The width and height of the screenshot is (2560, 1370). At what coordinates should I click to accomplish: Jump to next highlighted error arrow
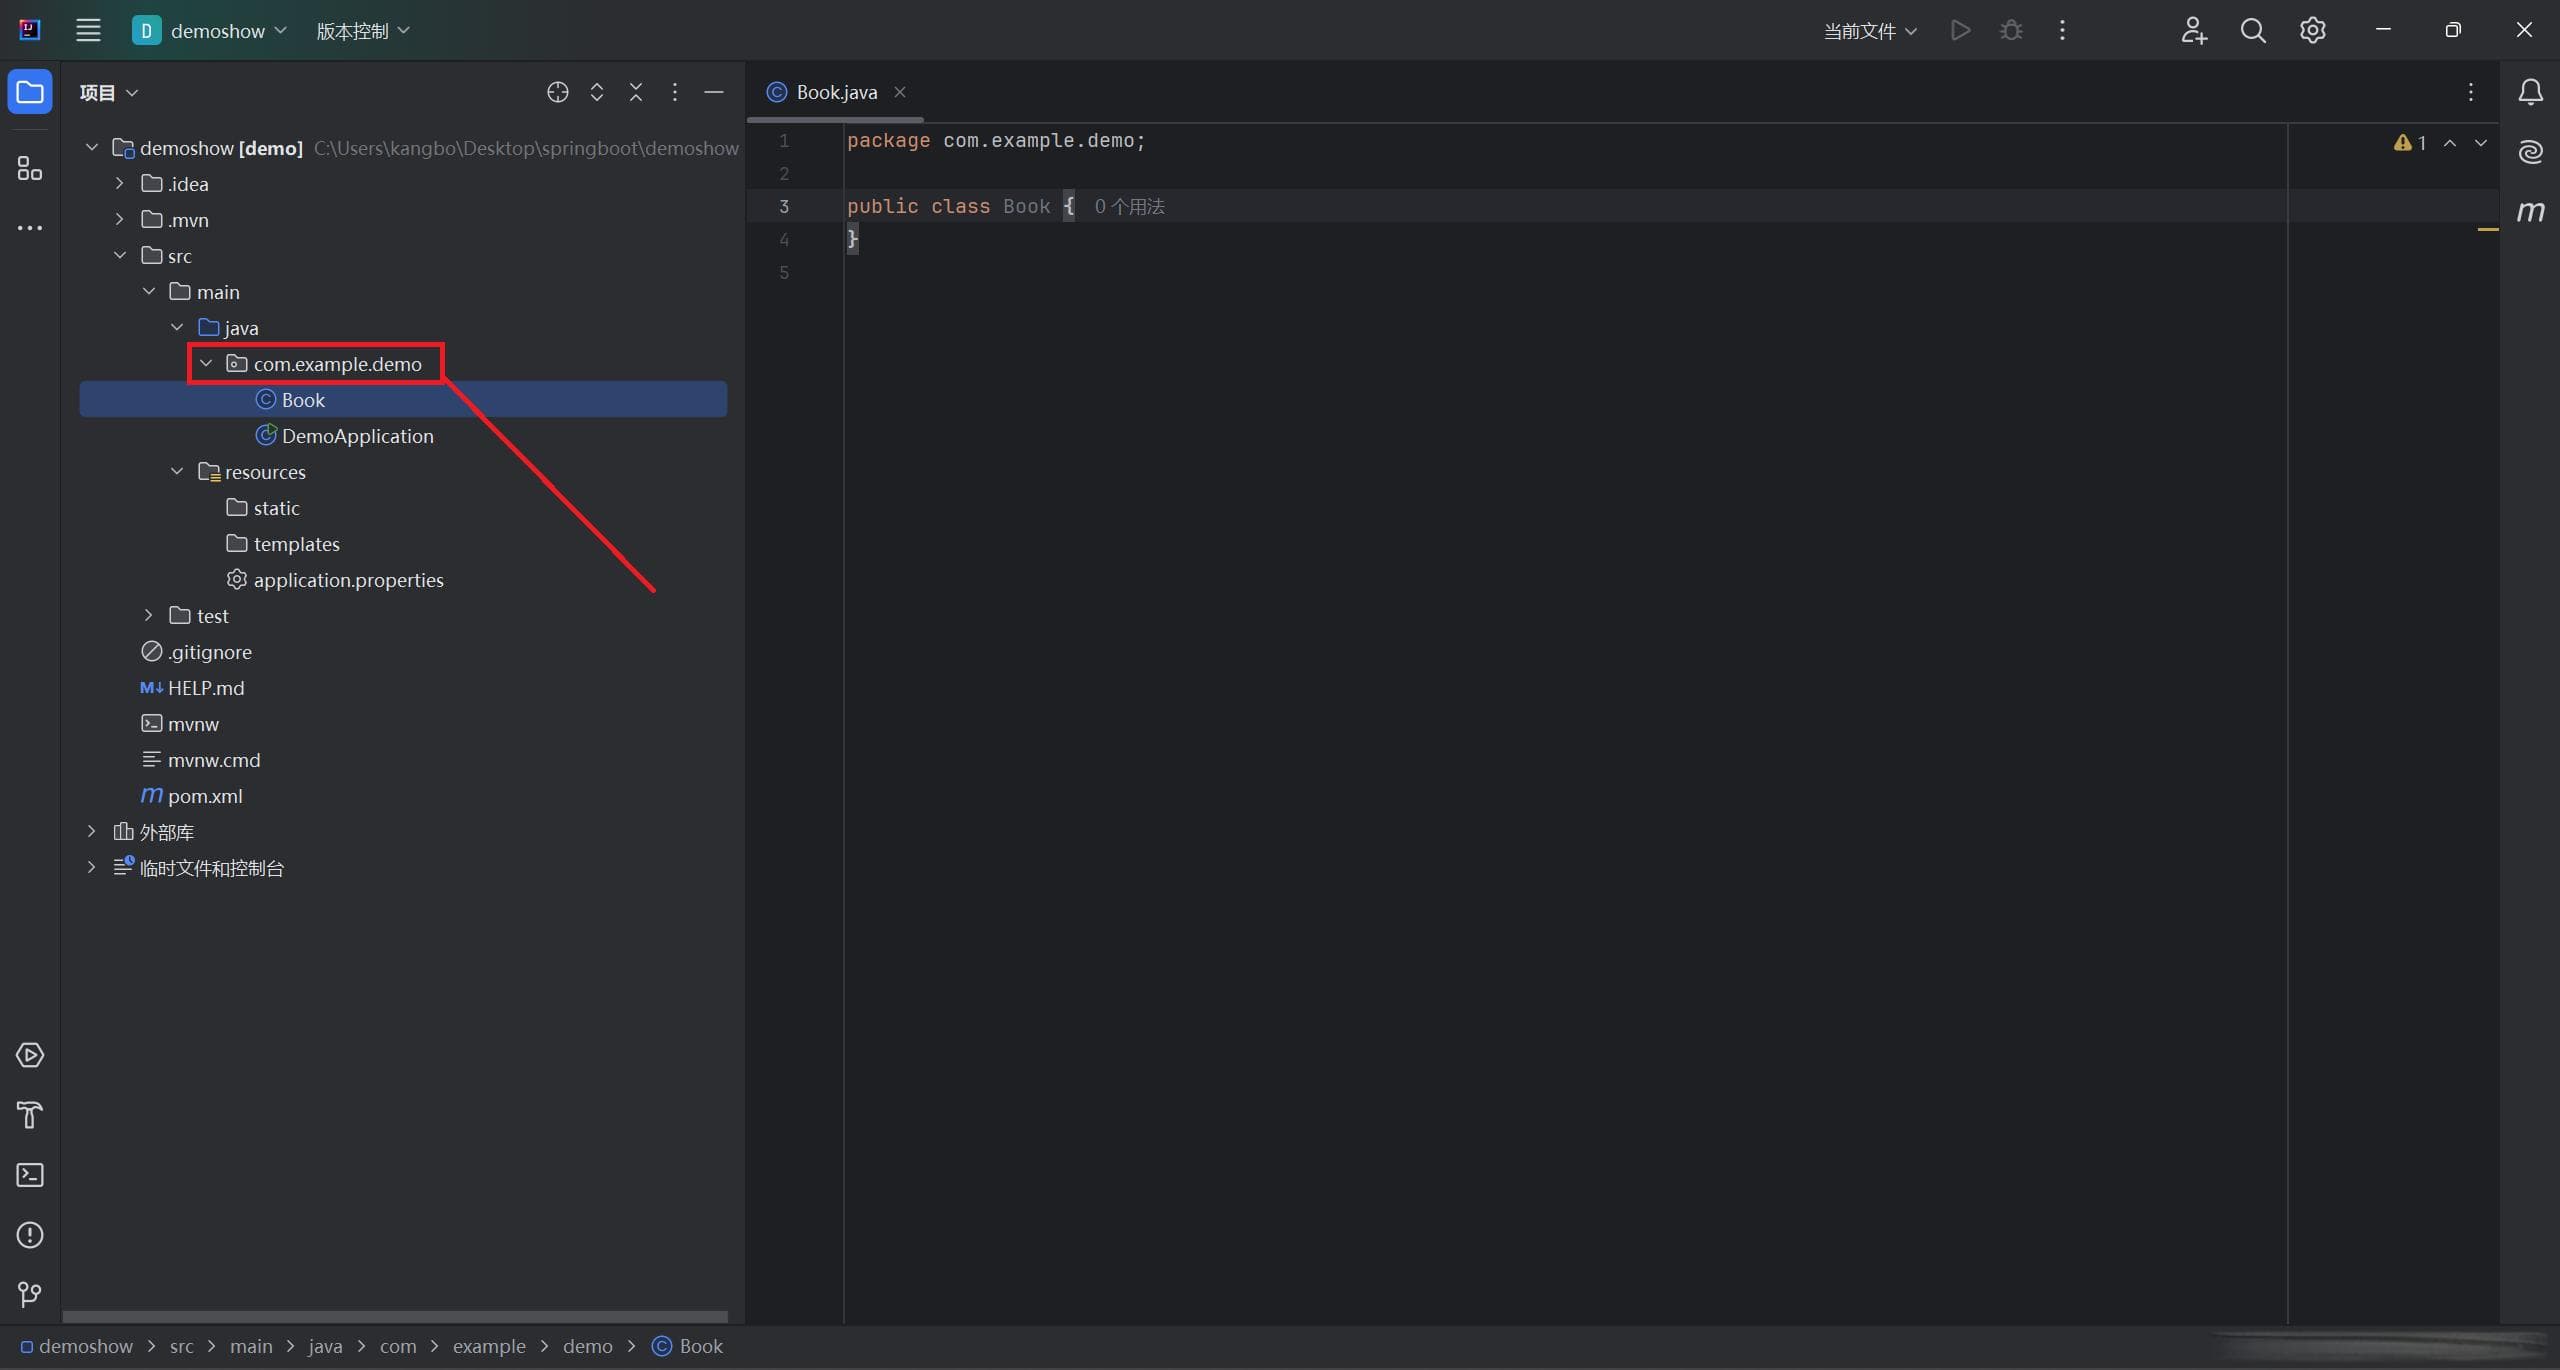pyautogui.click(x=2481, y=143)
